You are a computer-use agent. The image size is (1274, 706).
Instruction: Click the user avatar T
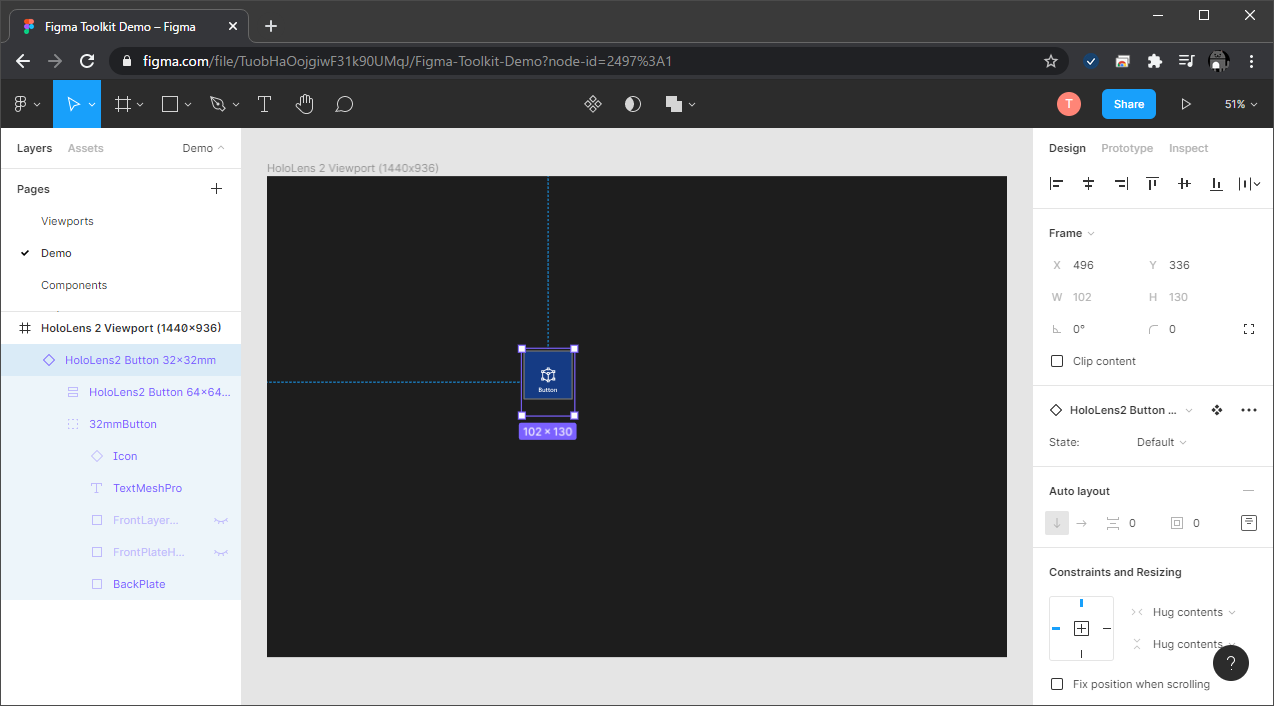(1069, 104)
